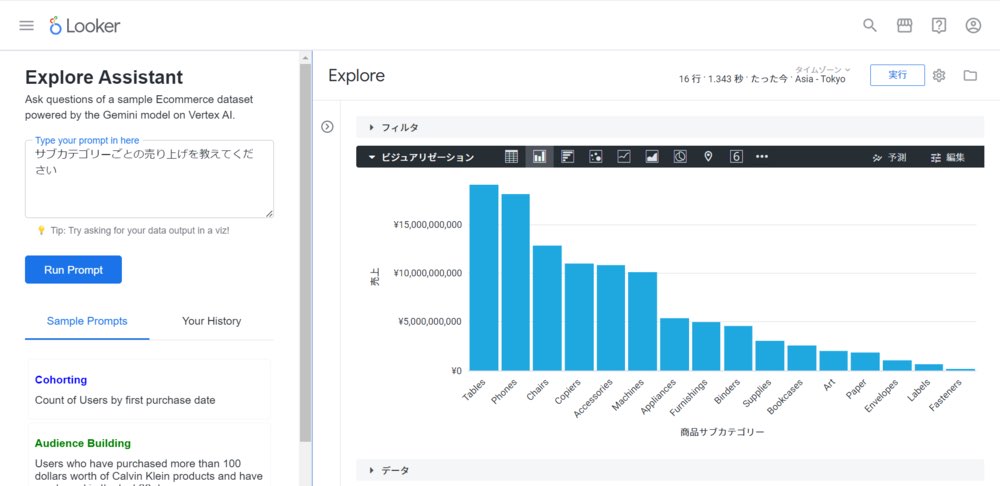Switch to Sample Prompts tab

87,321
